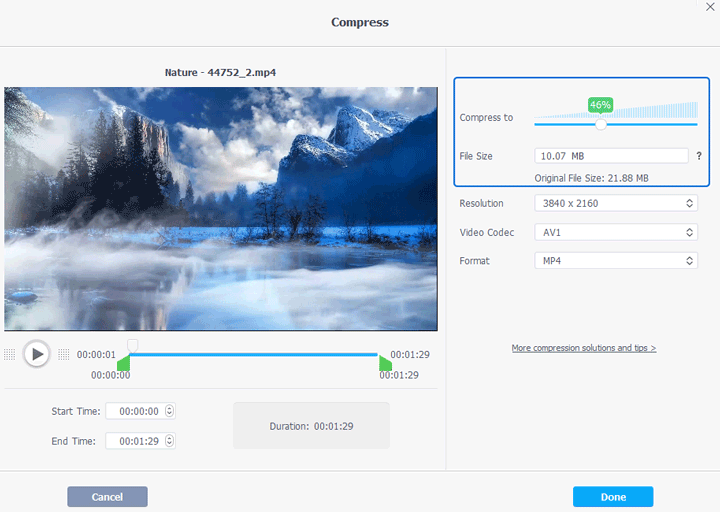Open the Video Codec dropdown
This screenshot has width=720, height=512.
coord(616,232)
